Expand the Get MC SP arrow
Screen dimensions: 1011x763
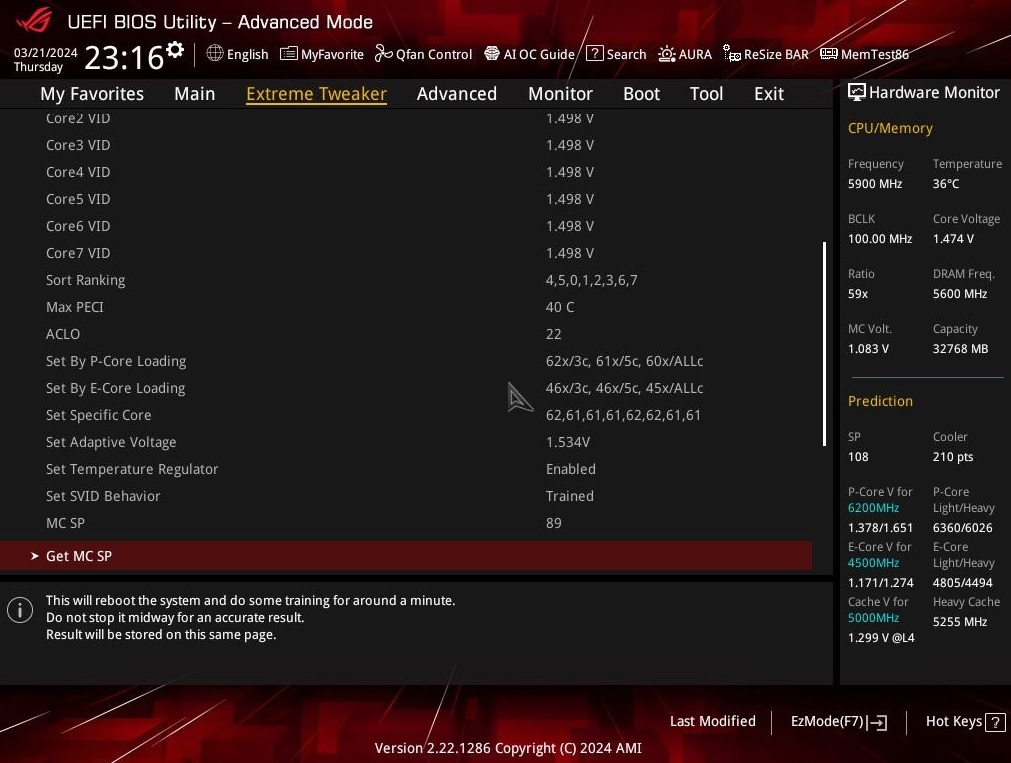pos(35,556)
